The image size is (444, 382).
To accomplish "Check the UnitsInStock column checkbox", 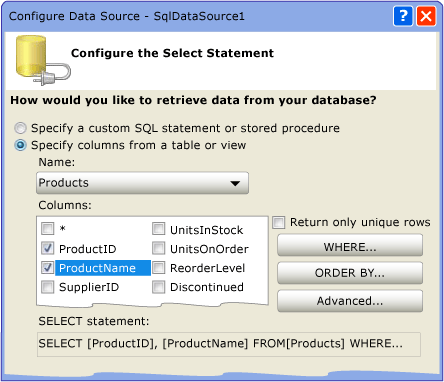I will [x=158, y=229].
